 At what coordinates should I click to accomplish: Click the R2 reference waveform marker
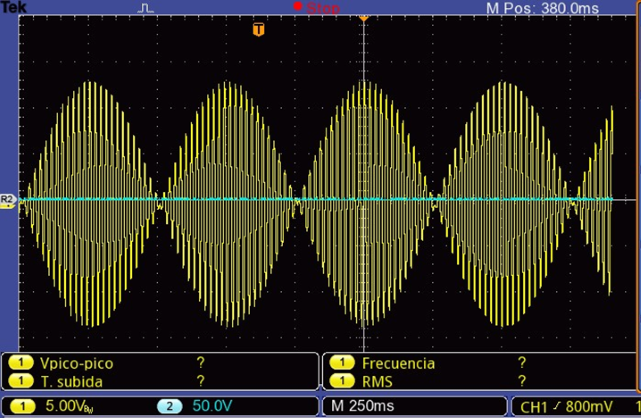(x=7, y=200)
